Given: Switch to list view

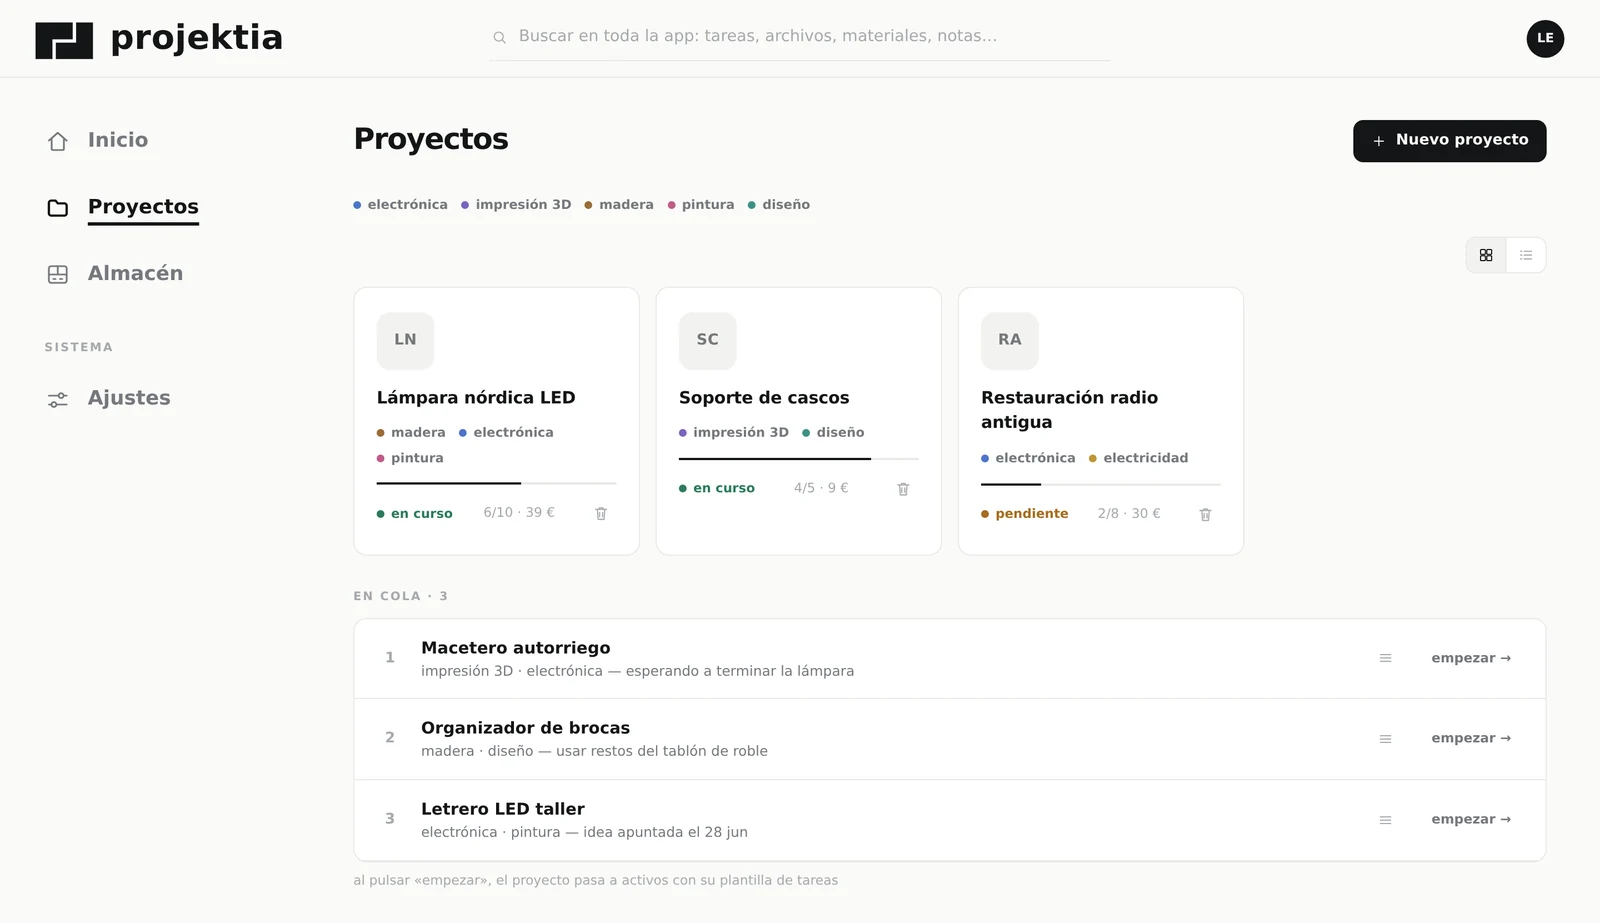Looking at the screenshot, I should (1526, 255).
